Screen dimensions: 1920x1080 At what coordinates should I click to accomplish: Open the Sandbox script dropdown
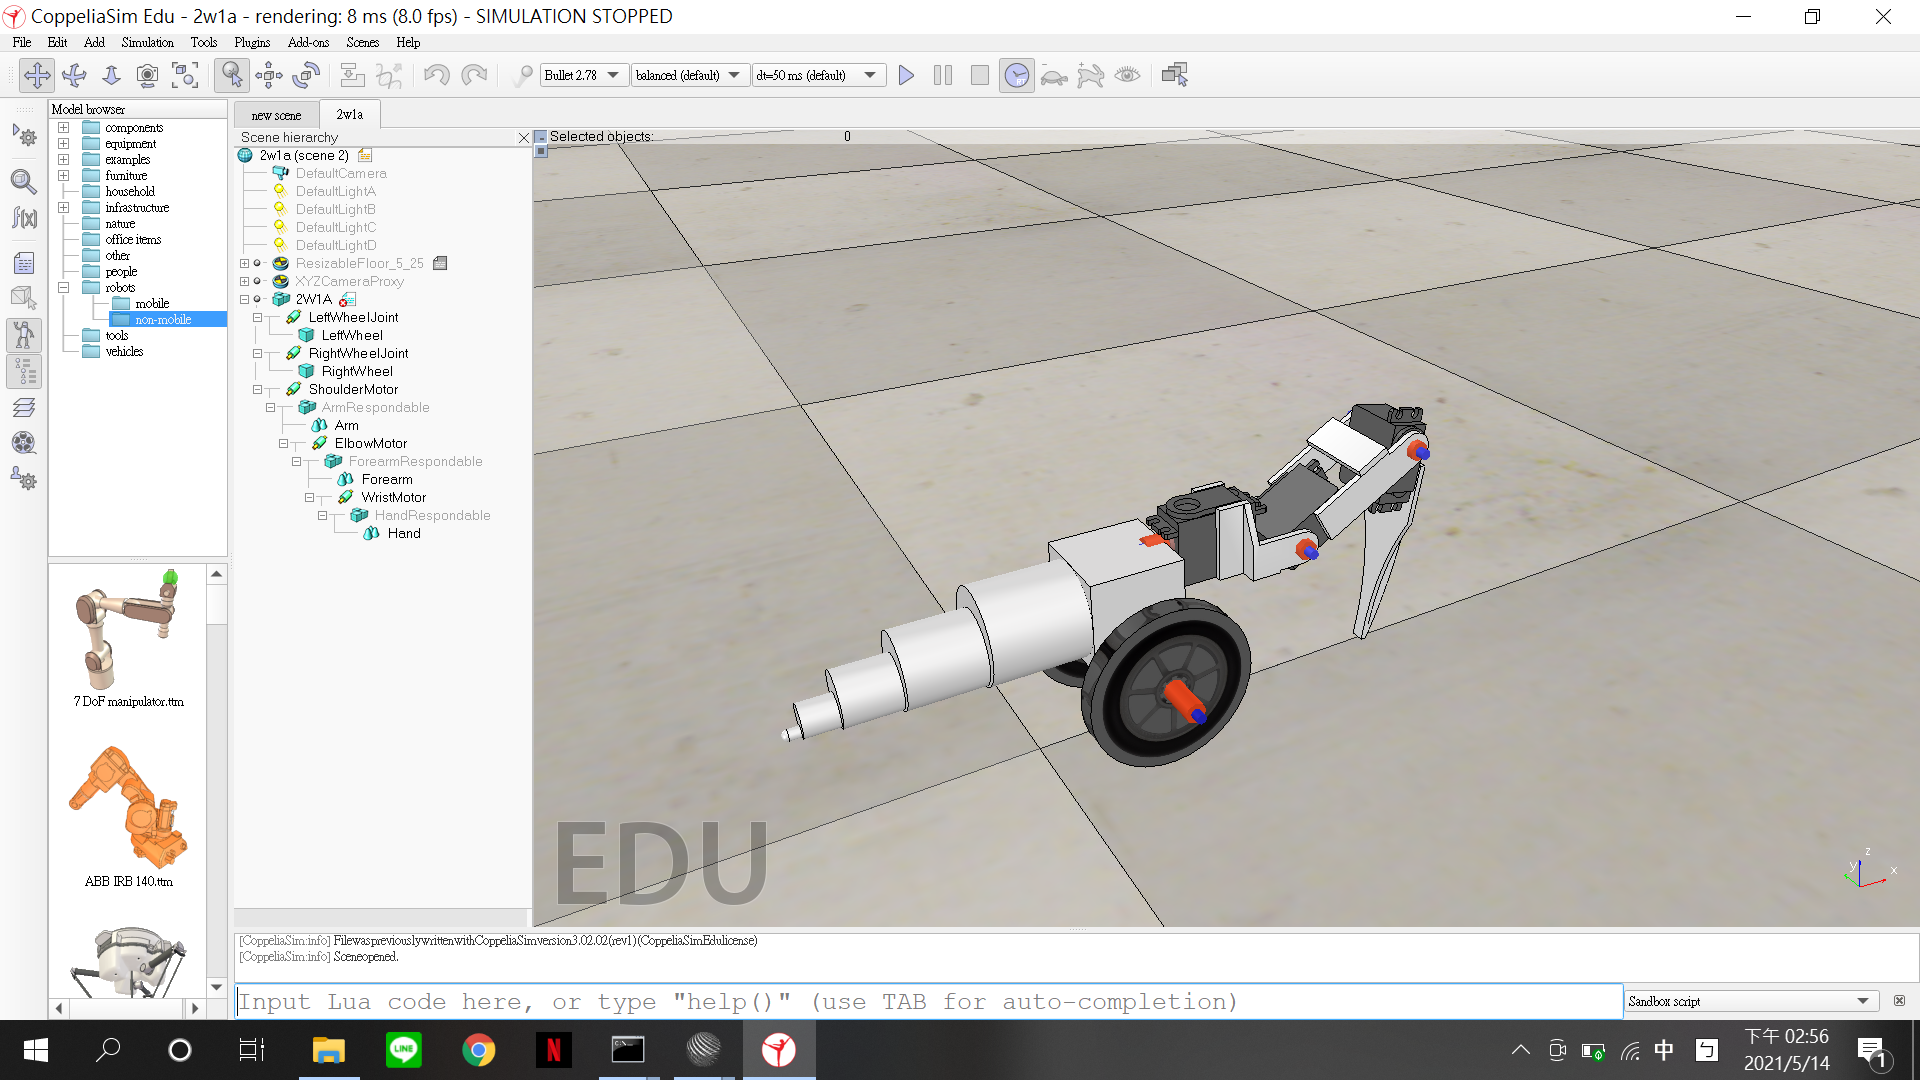pyautogui.click(x=1750, y=1001)
